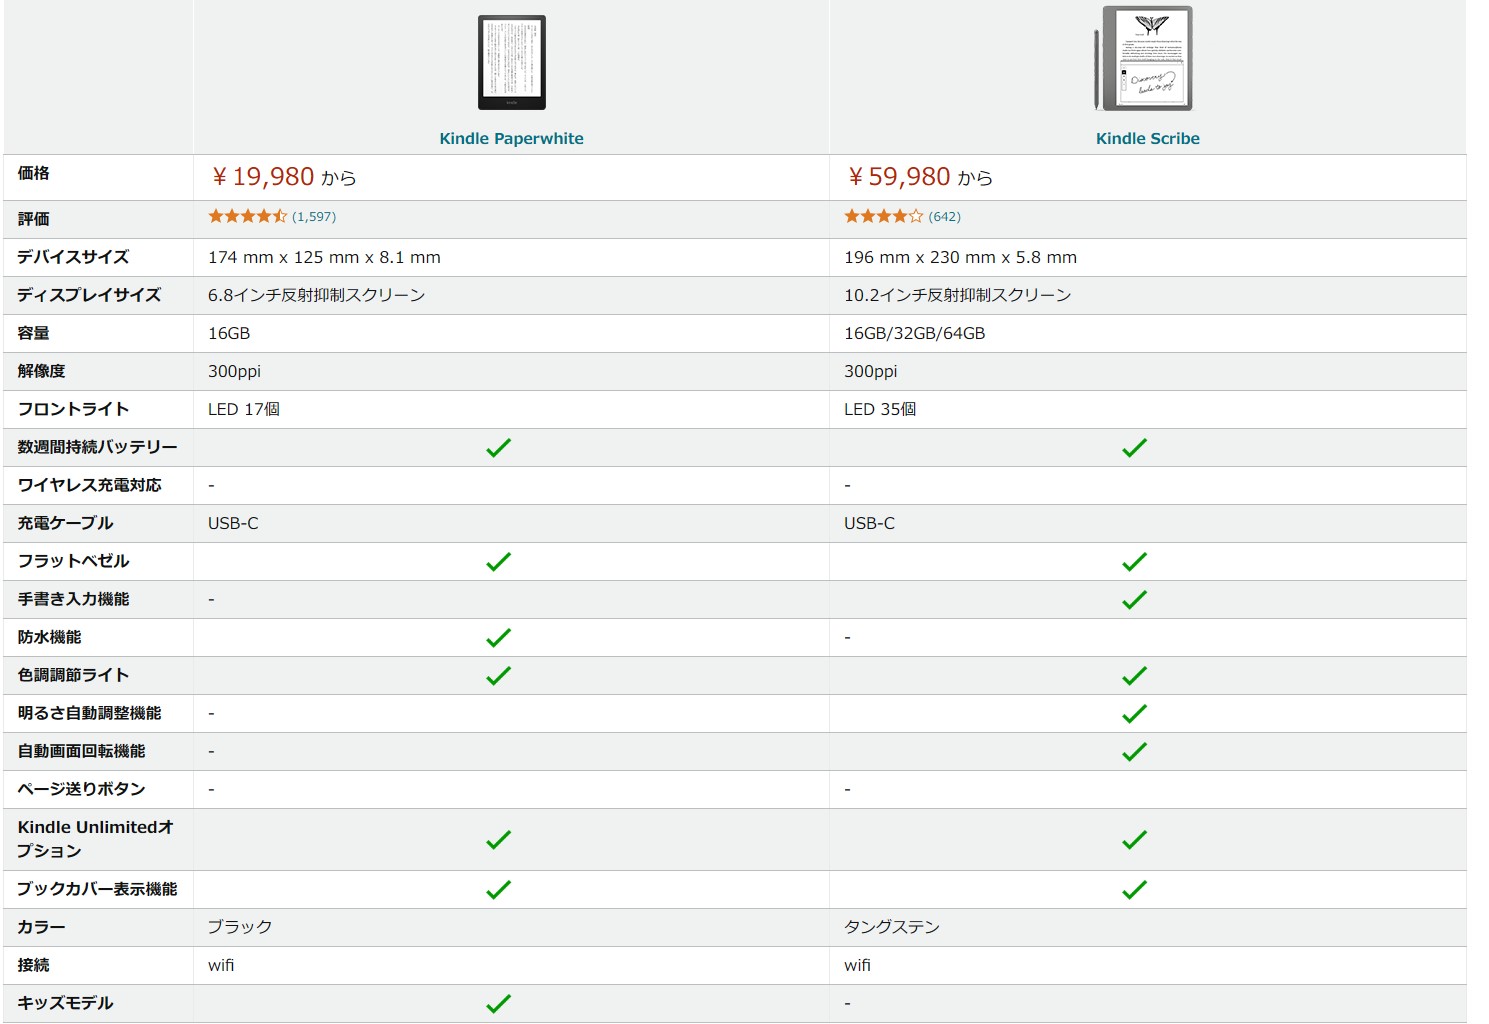Click Scribe checkmark for ブックカバー表示機能
1489x1024 pixels.
(1134, 889)
